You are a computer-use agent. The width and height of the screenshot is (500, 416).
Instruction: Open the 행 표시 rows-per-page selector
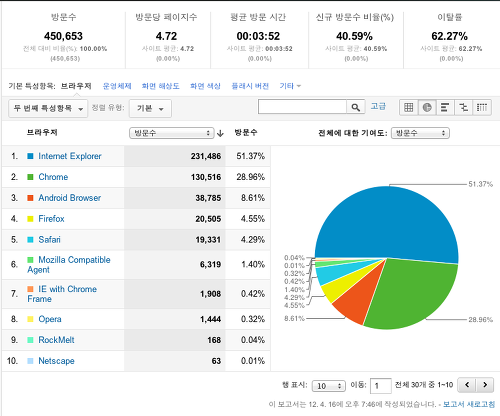329,386
